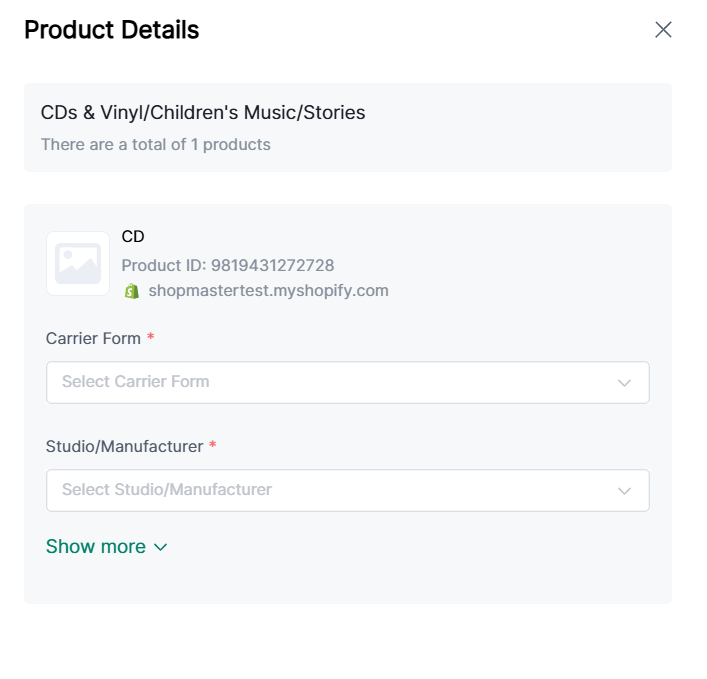This screenshot has height=679, width=707.
Task: Click the green Shopify bag icon
Action: click(x=131, y=291)
